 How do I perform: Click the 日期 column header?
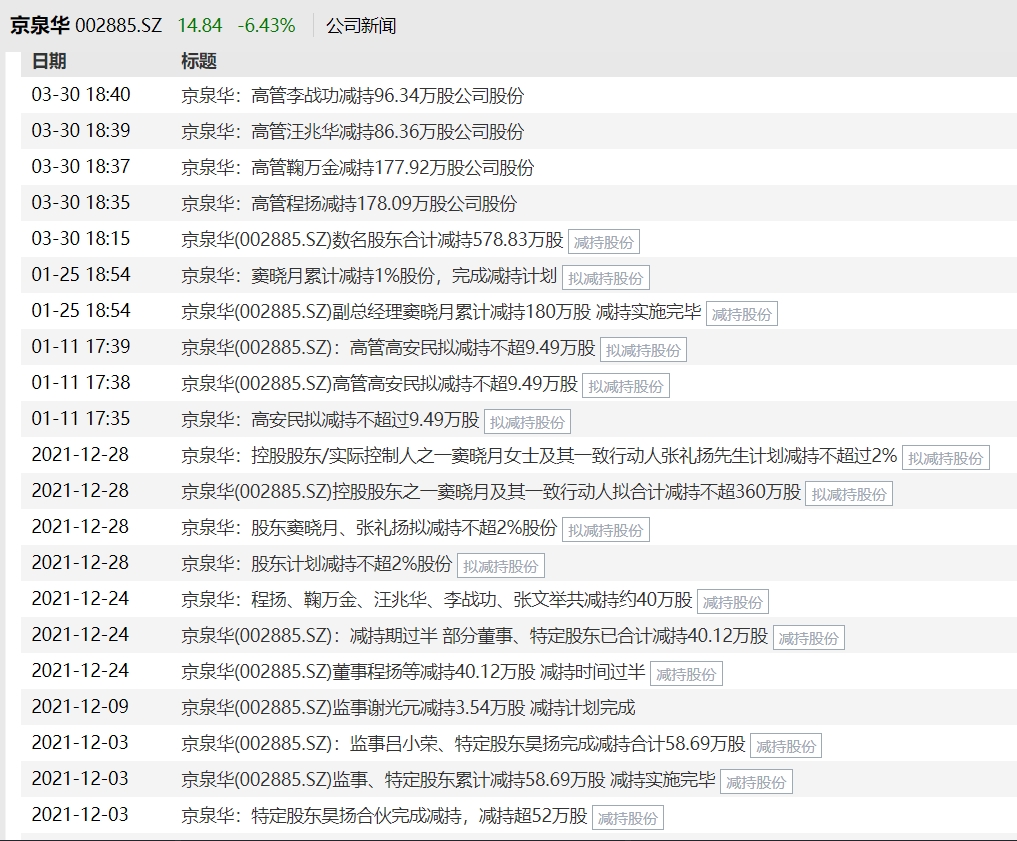coord(49,61)
